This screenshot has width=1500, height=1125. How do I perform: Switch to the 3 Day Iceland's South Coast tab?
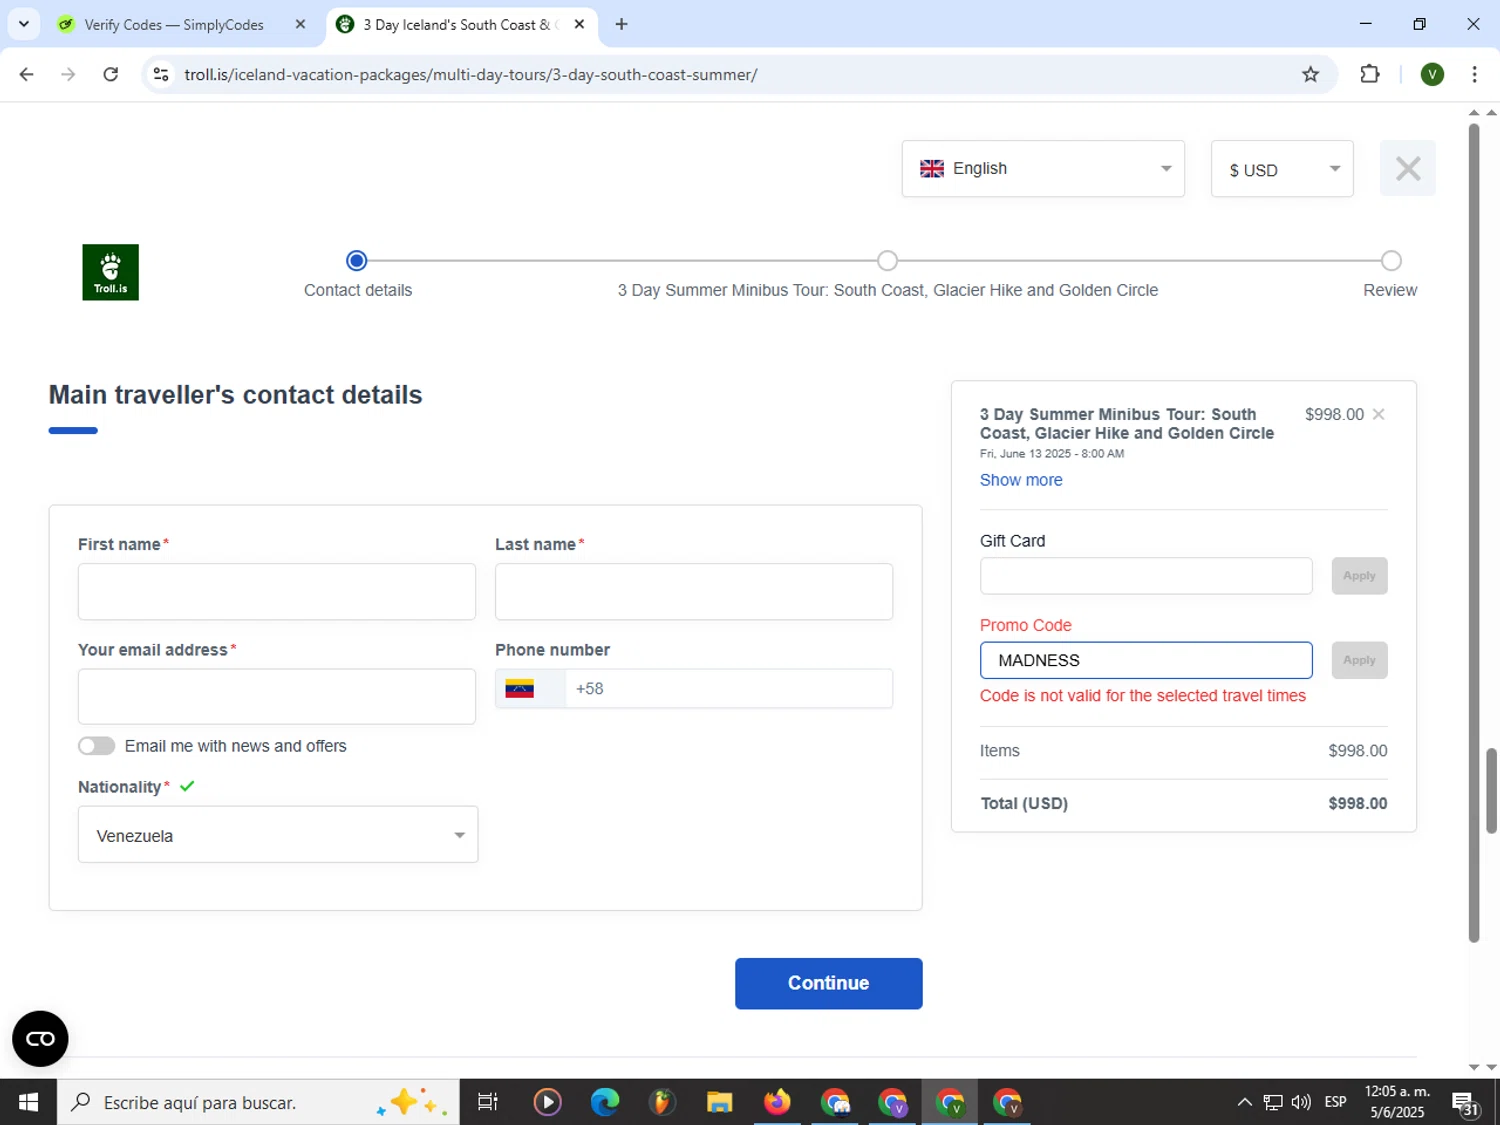tap(460, 24)
